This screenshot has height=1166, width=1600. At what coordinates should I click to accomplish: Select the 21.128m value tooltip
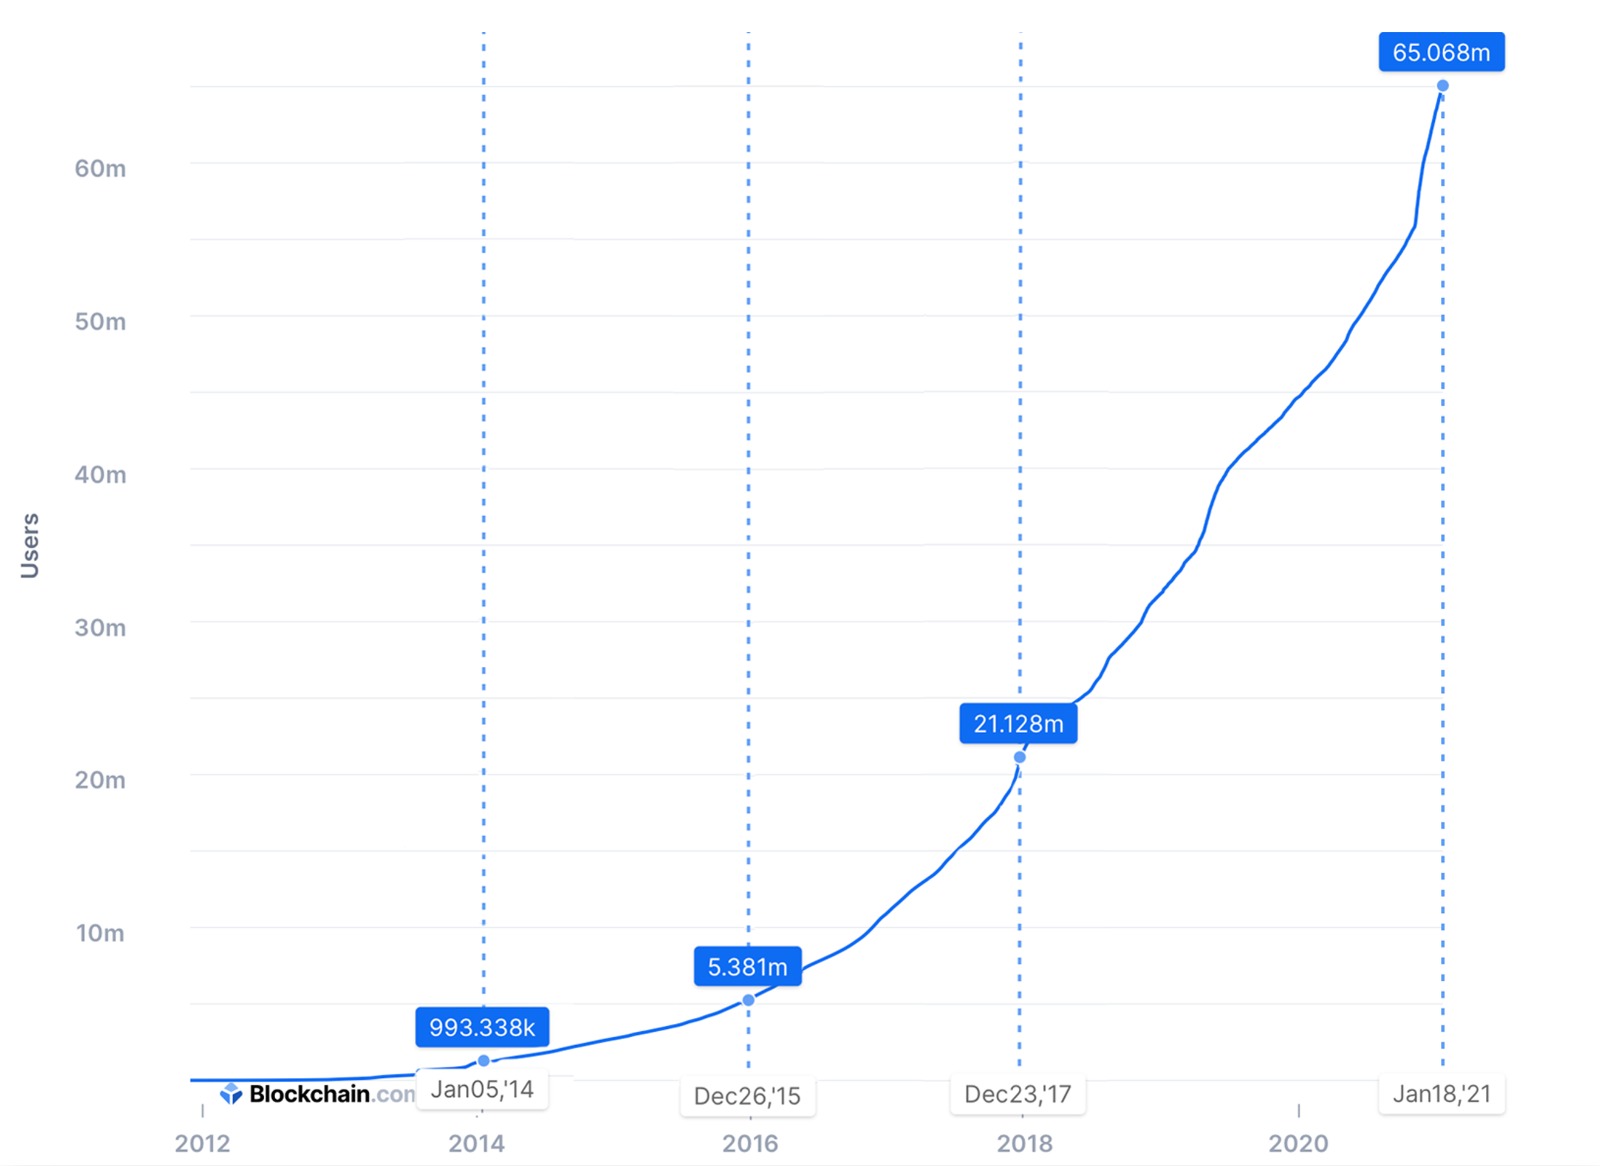click(x=1018, y=724)
